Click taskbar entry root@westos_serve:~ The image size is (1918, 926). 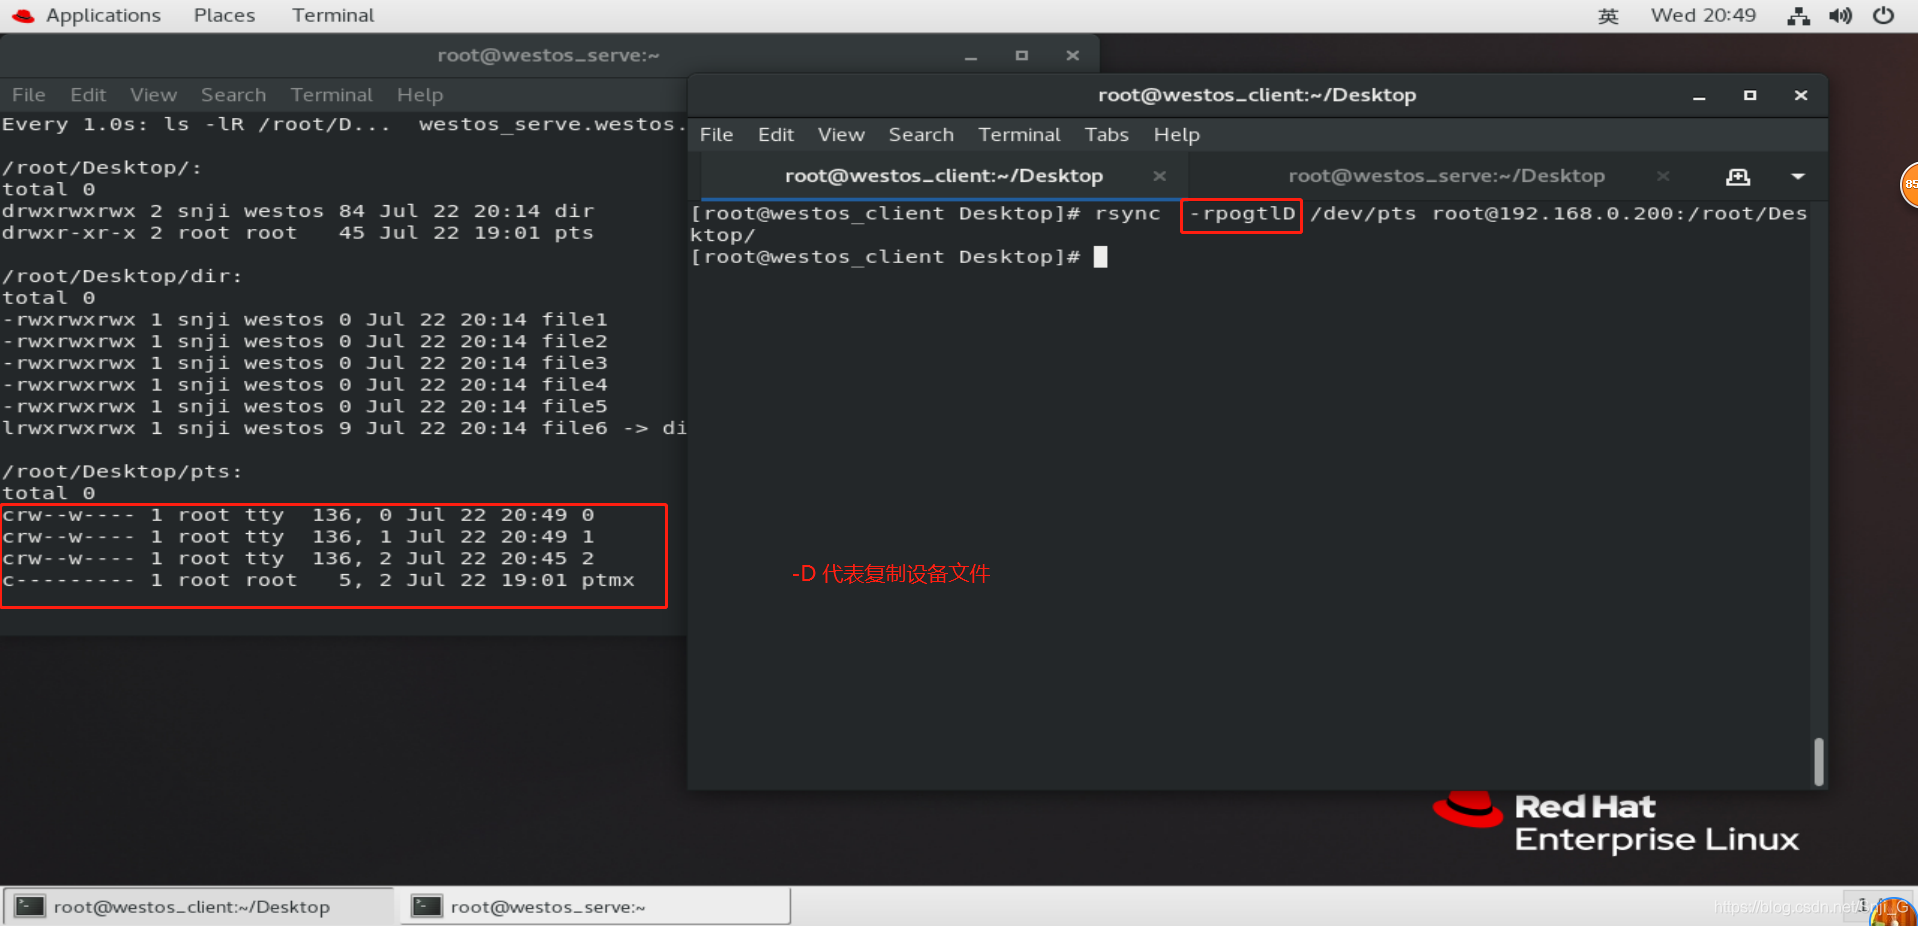[x=595, y=907]
